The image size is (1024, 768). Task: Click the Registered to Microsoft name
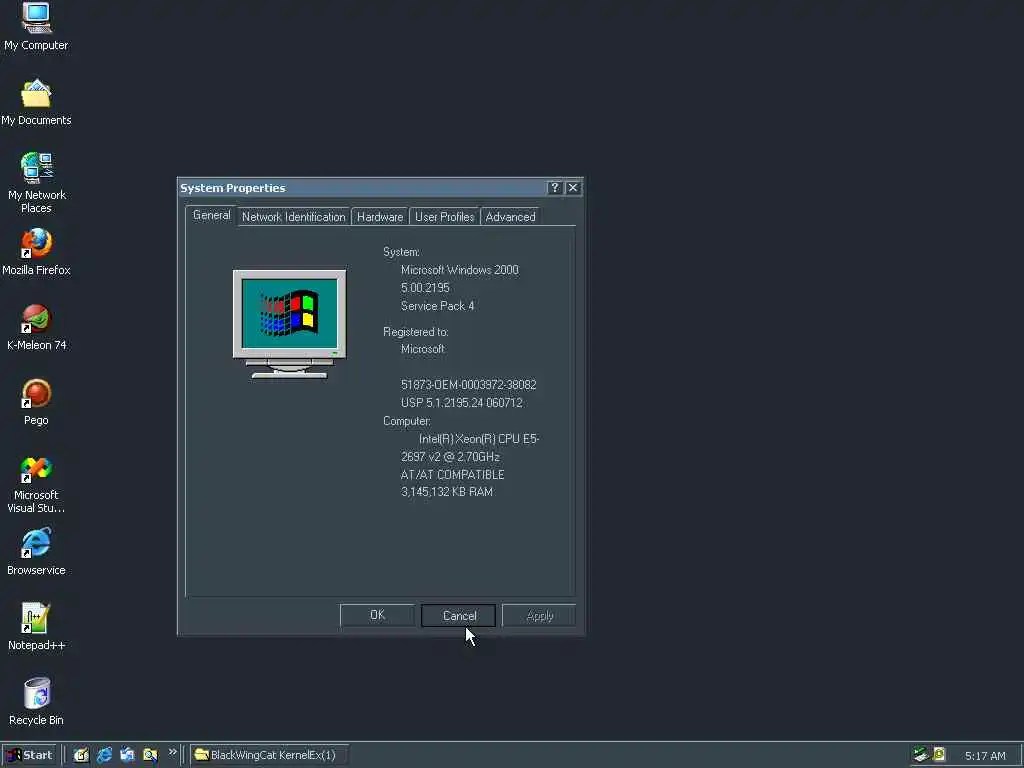coord(423,349)
